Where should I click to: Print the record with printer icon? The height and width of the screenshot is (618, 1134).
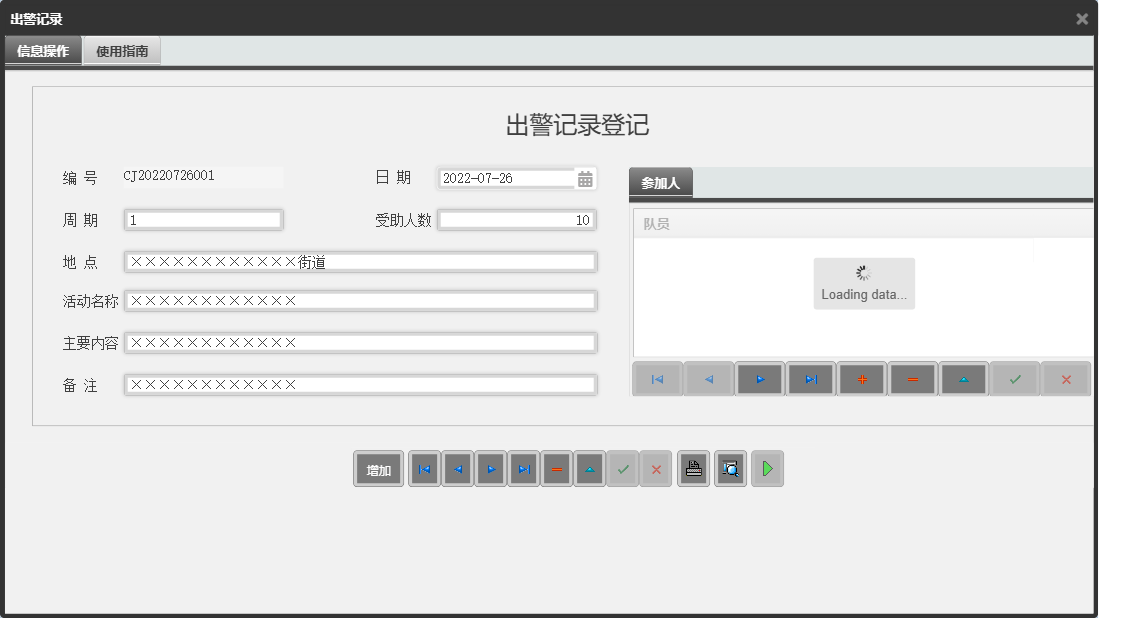694,470
